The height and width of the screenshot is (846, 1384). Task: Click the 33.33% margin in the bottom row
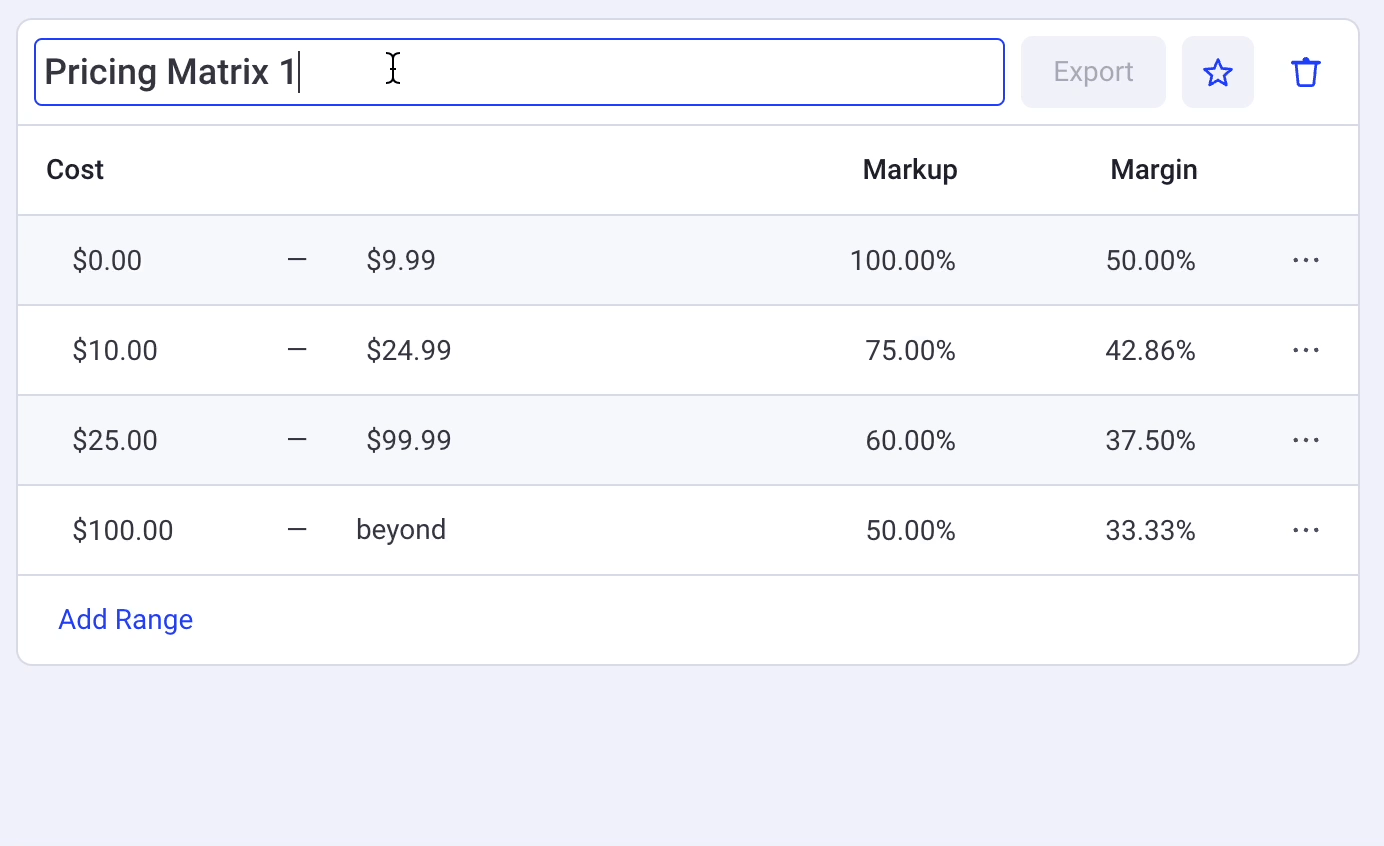tap(1150, 529)
